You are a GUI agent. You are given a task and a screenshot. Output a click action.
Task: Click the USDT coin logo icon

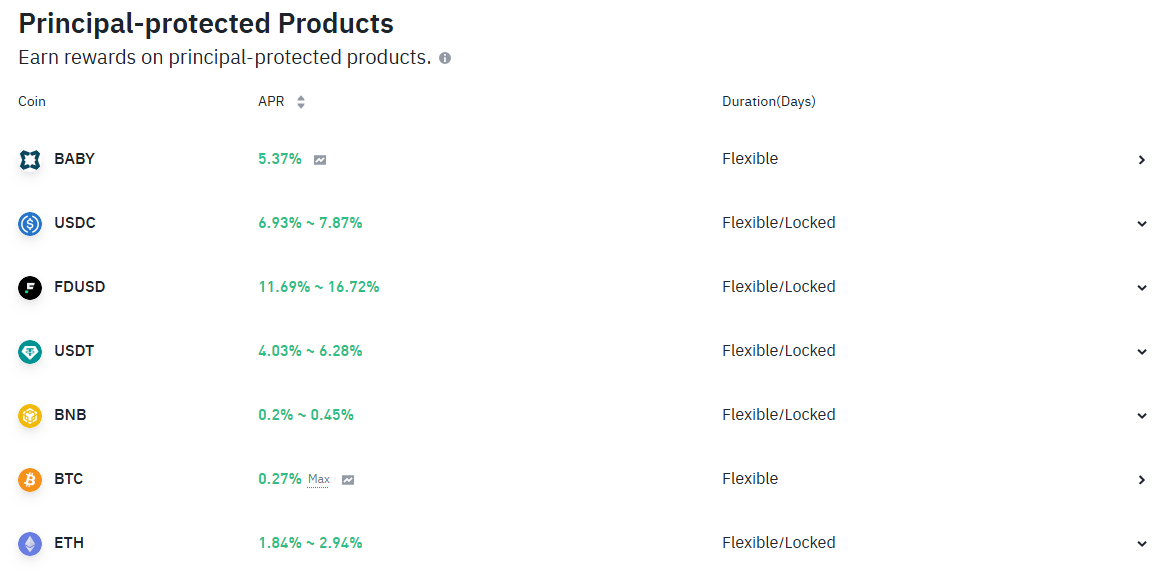30,351
